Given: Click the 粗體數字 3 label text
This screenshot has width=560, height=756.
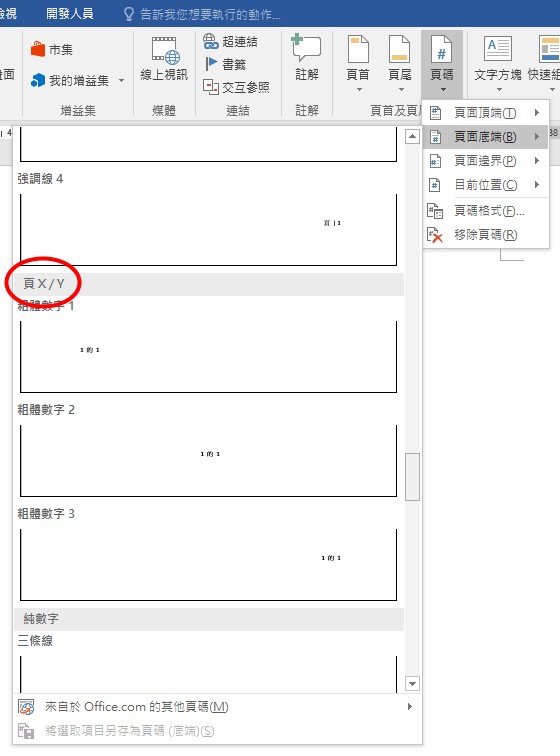Looking at the screenshot, I should [x=46, y=514].
